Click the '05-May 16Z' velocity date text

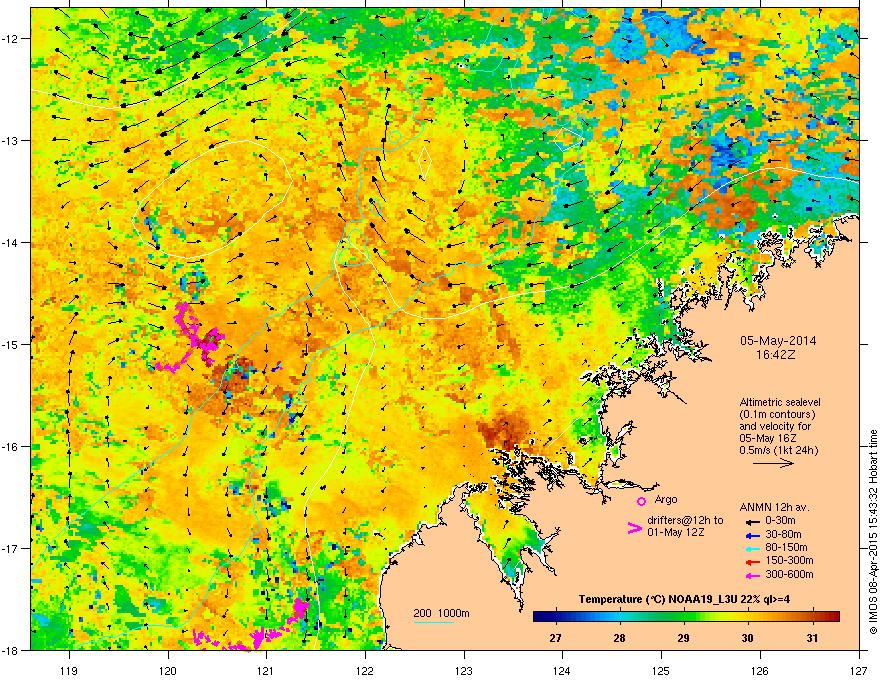coord(767,438)
